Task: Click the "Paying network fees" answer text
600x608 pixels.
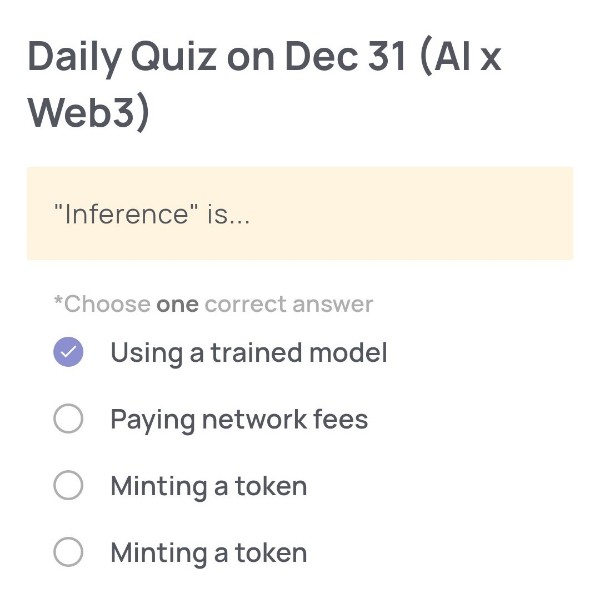Action: 239,419
